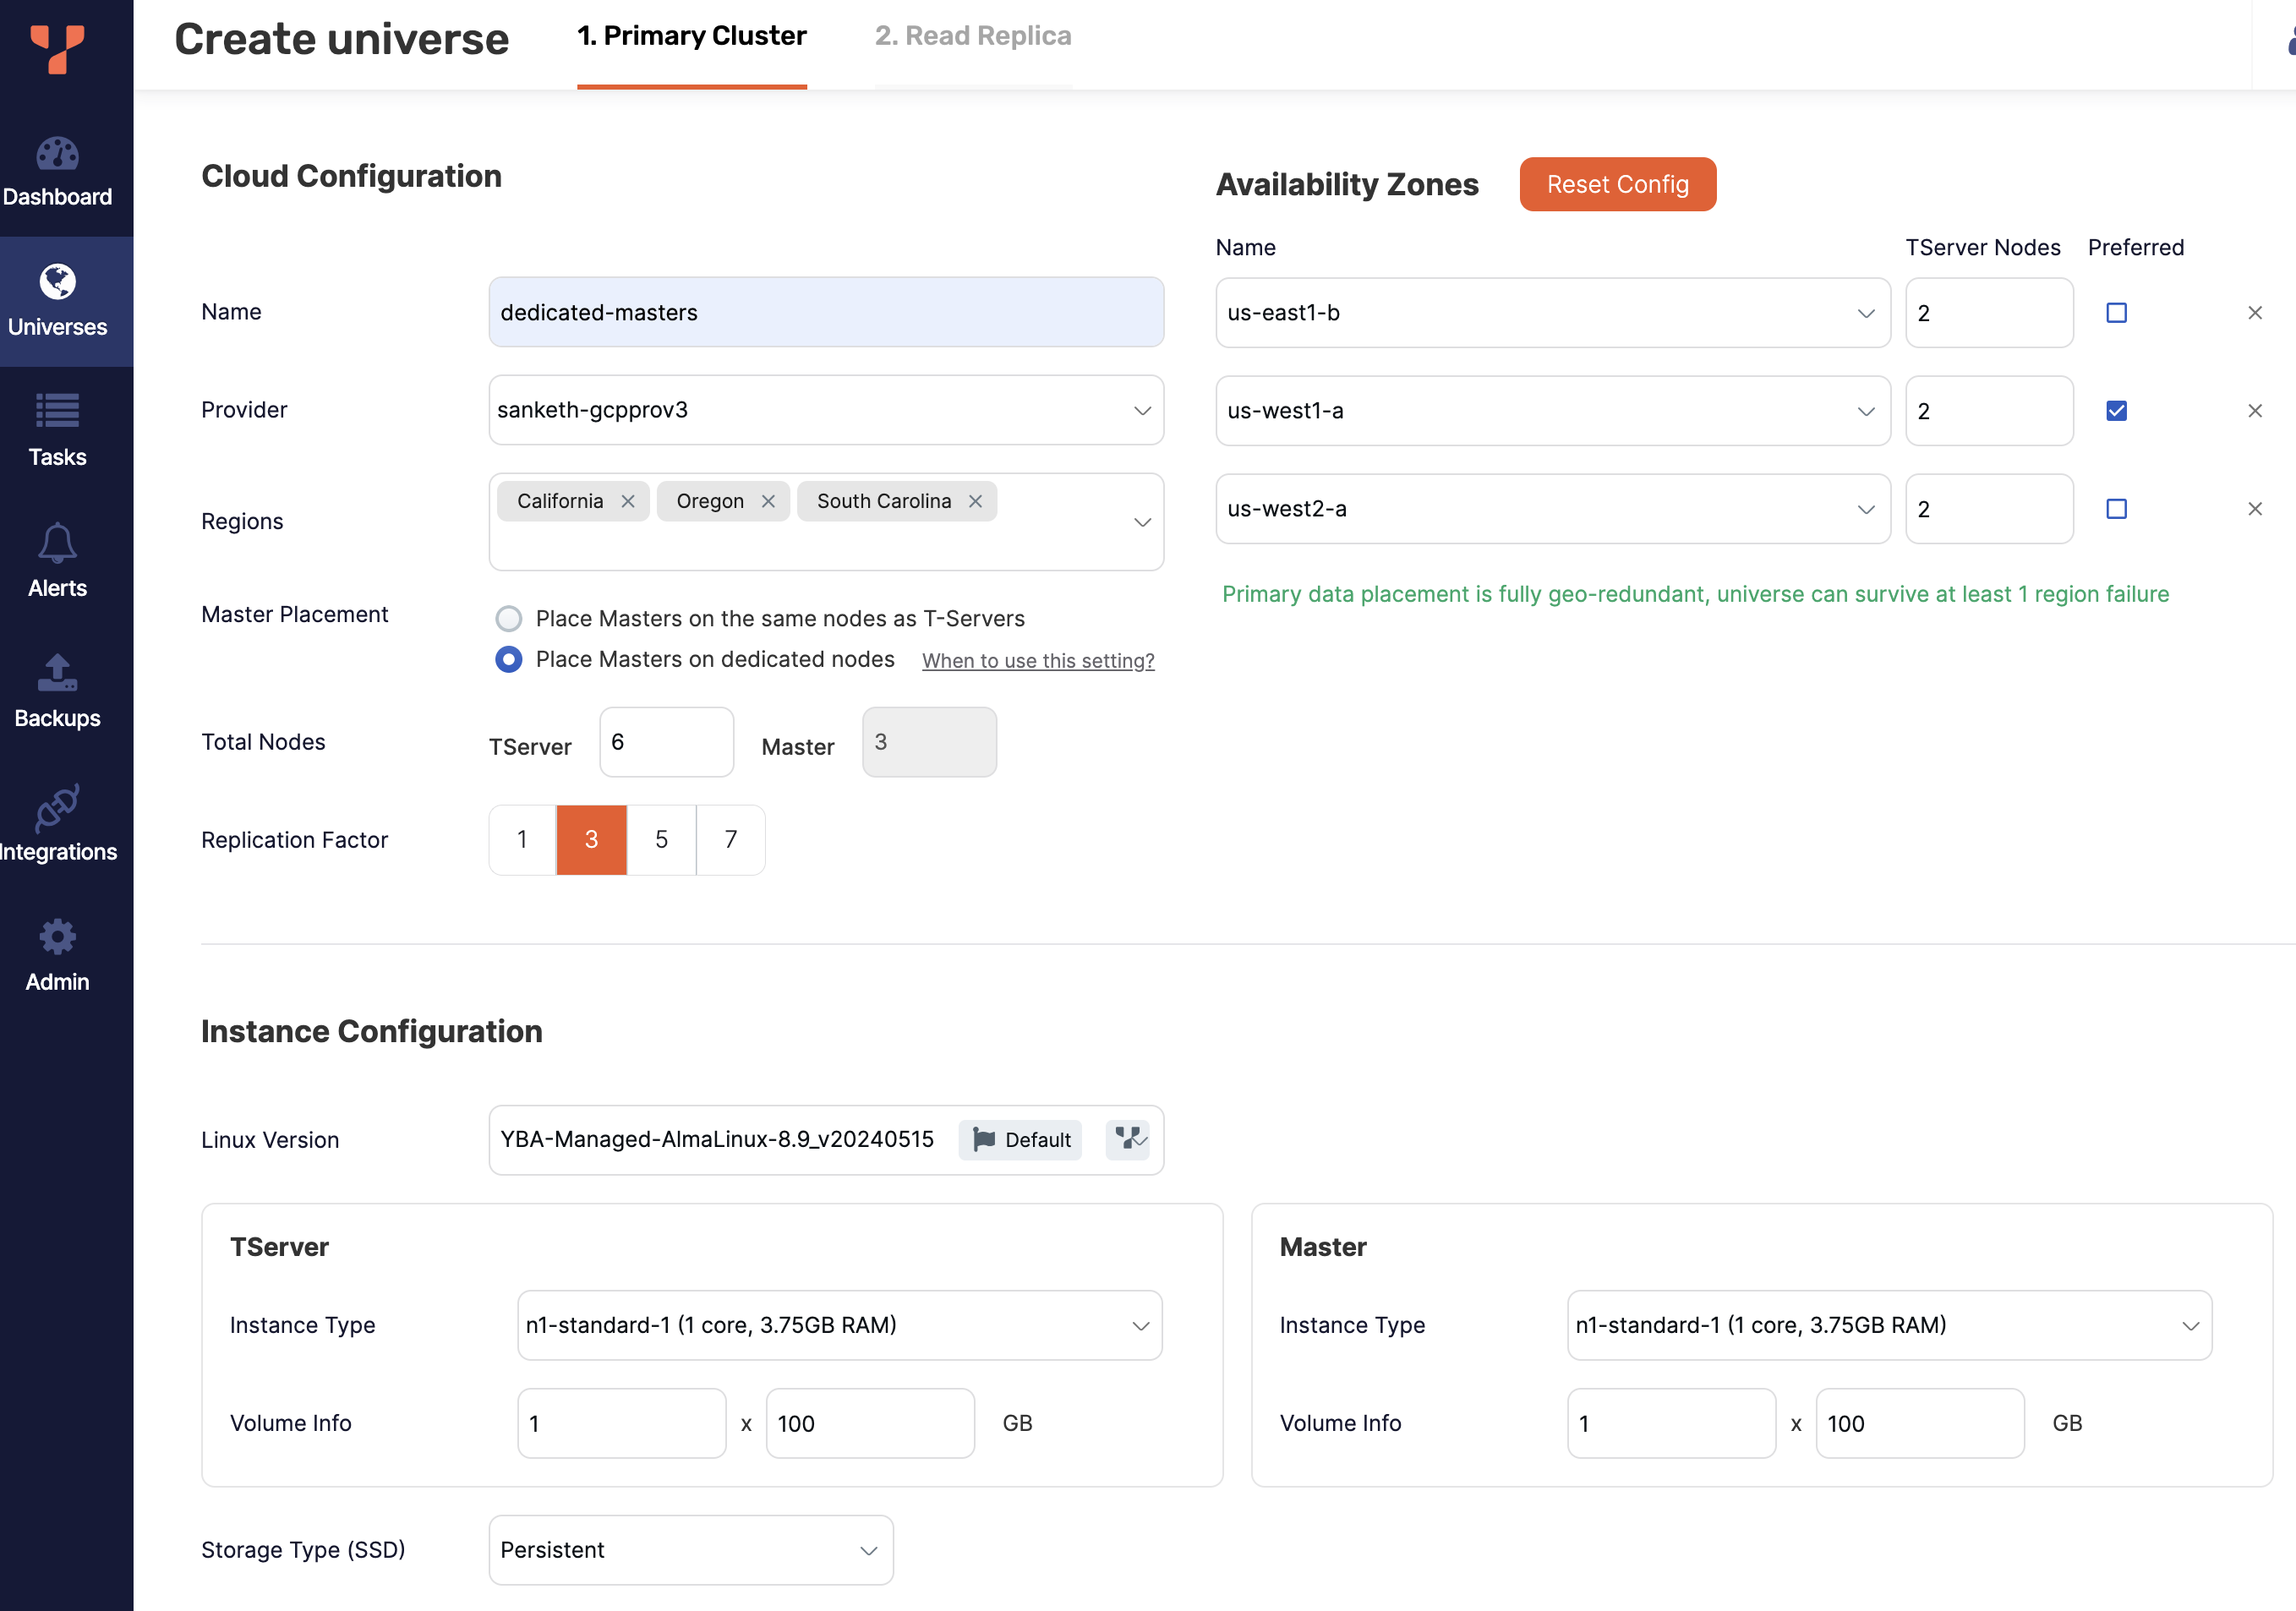Click the Reset Config button

(1616, 185)
